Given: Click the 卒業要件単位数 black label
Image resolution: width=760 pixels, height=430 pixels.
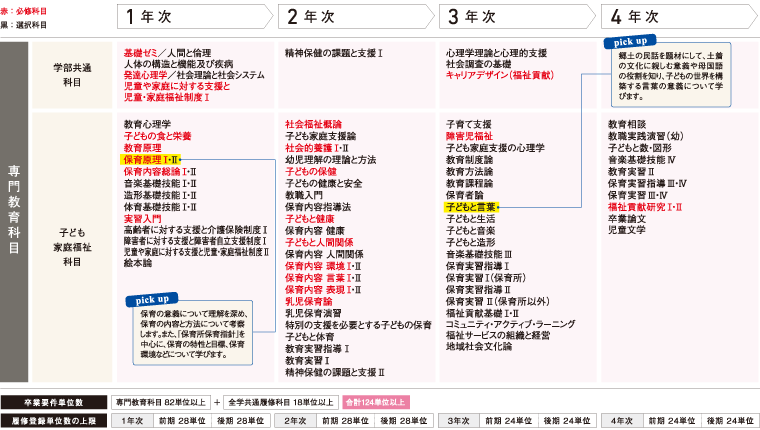Looking at the screenshot, I should [54, 402].
